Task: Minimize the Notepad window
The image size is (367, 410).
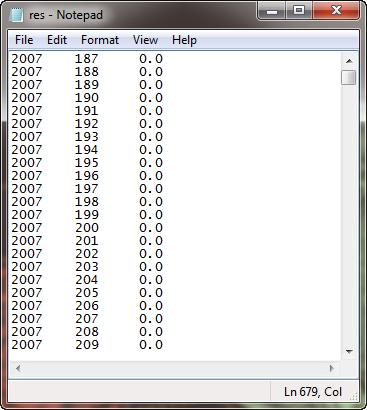Action: pos(272,11)
